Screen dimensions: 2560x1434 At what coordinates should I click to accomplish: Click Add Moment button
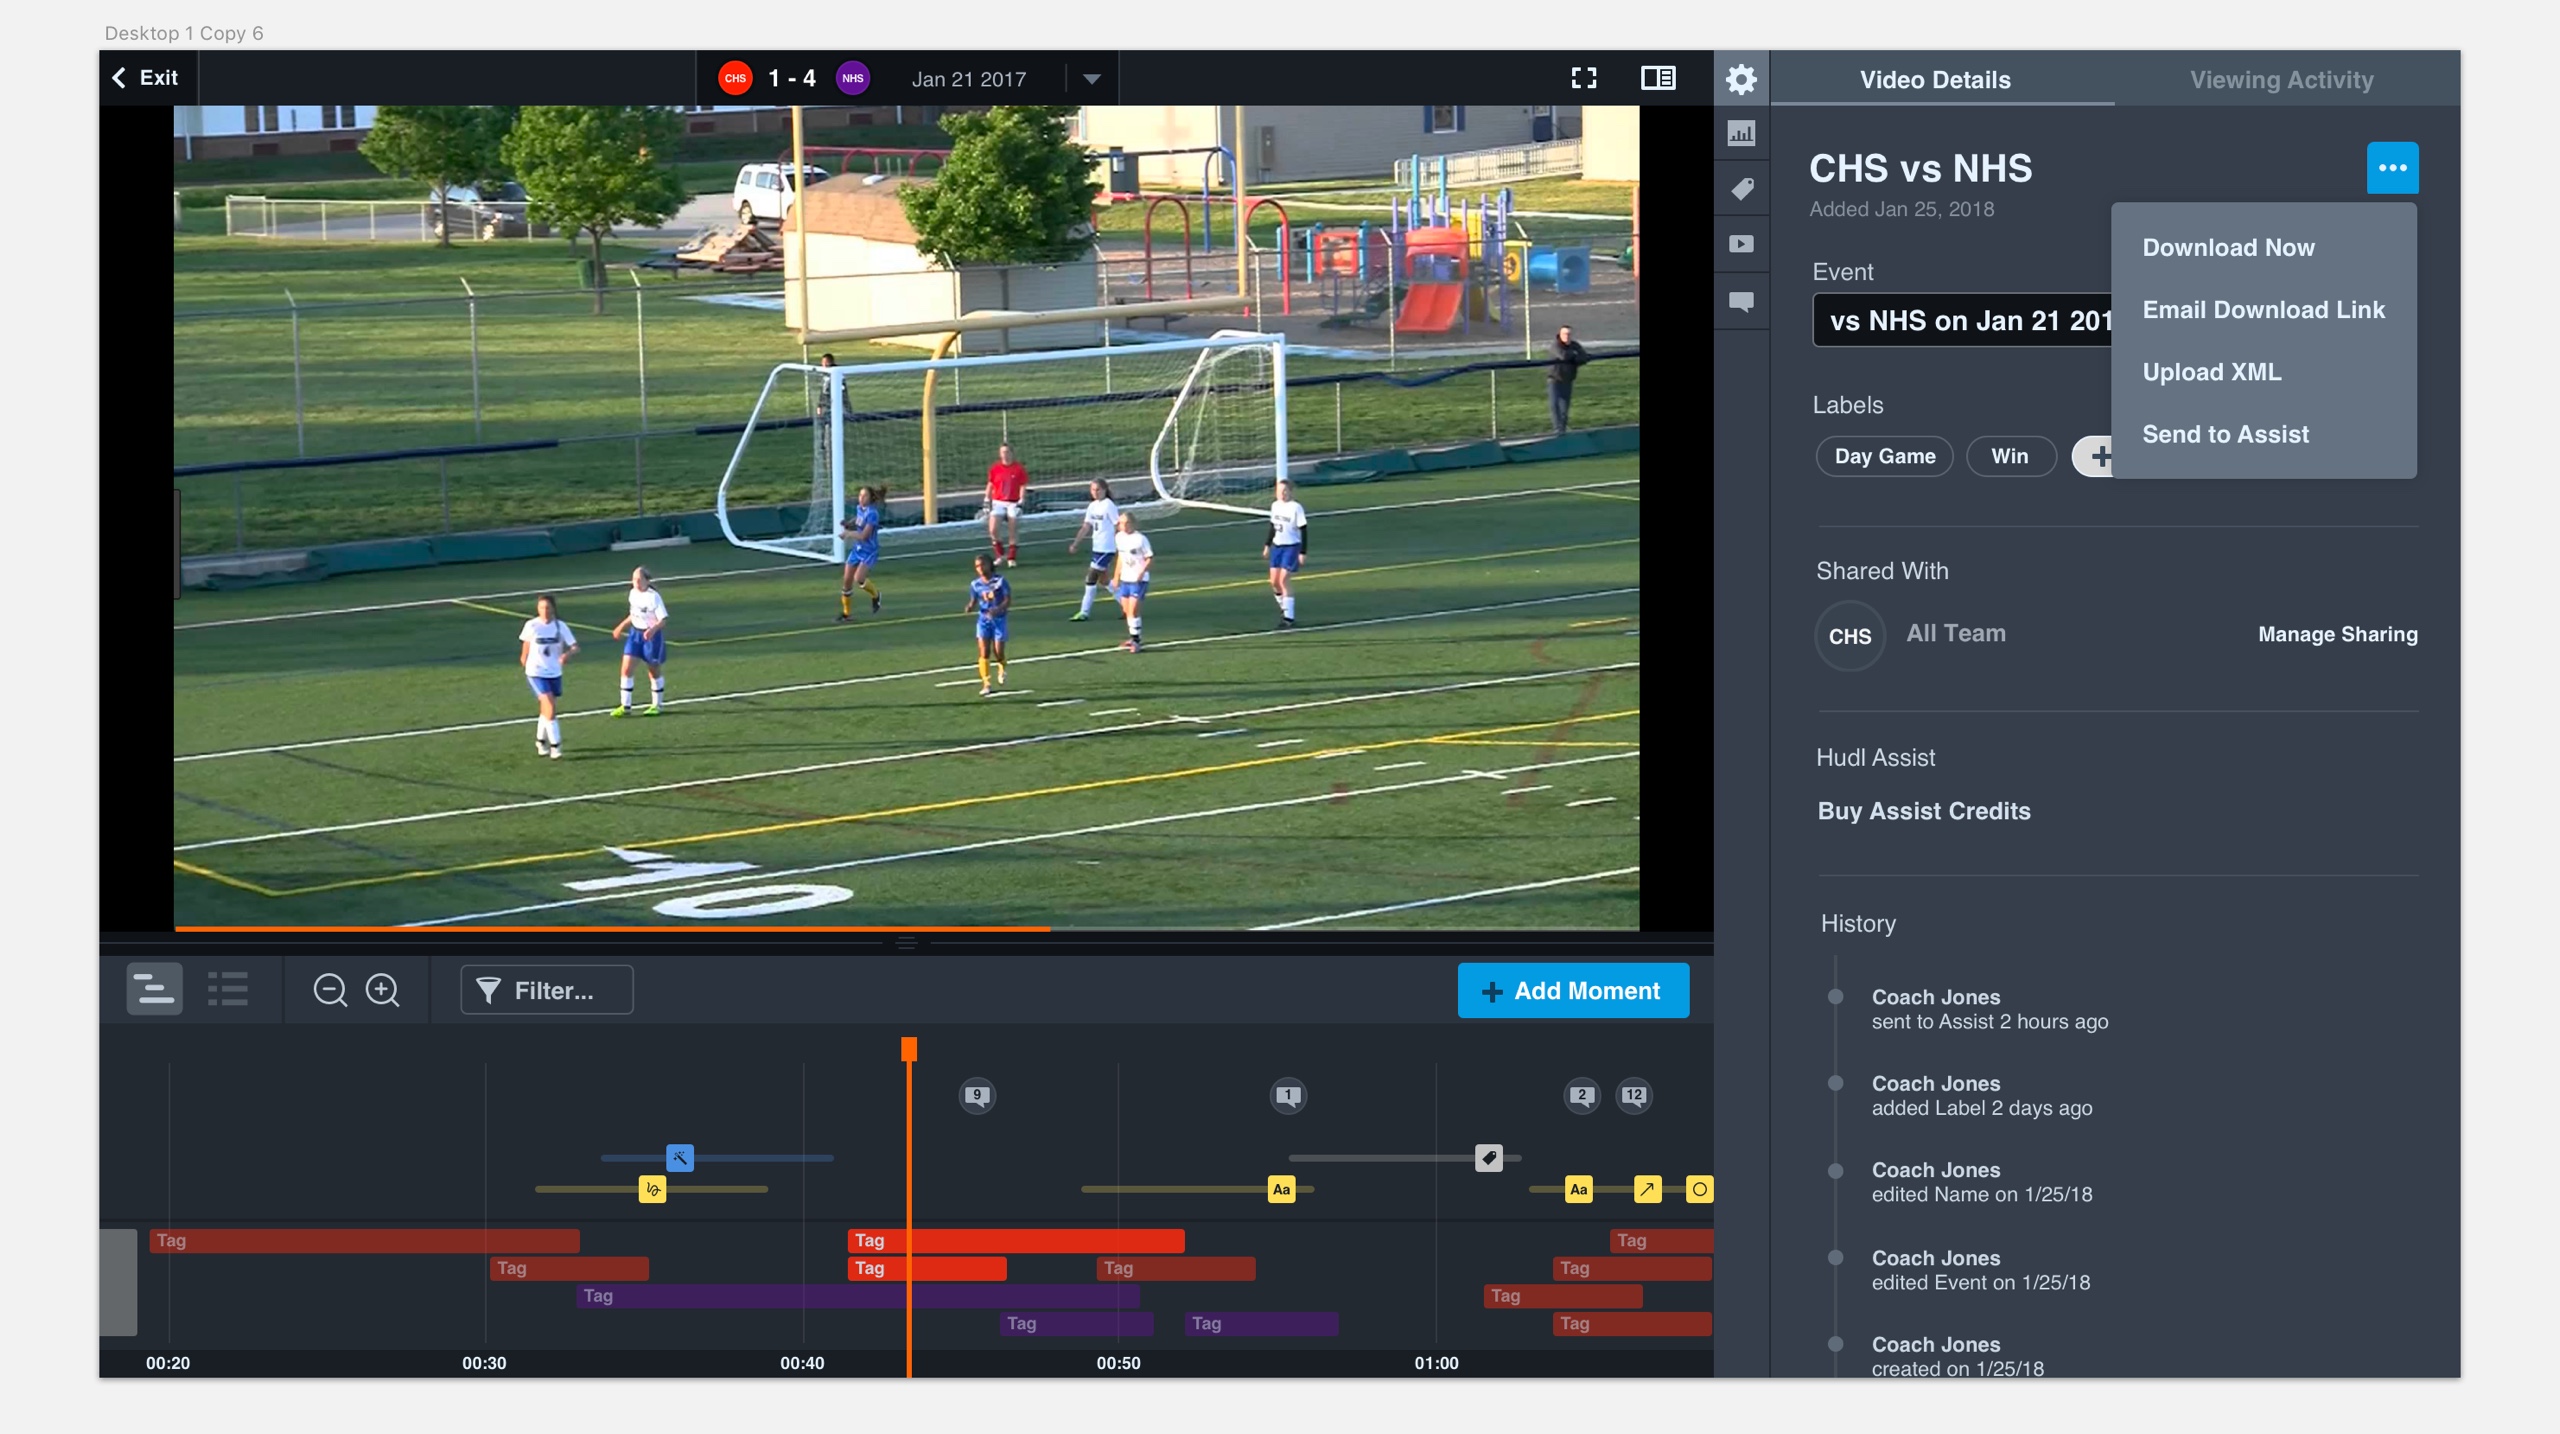(1573, 990)
